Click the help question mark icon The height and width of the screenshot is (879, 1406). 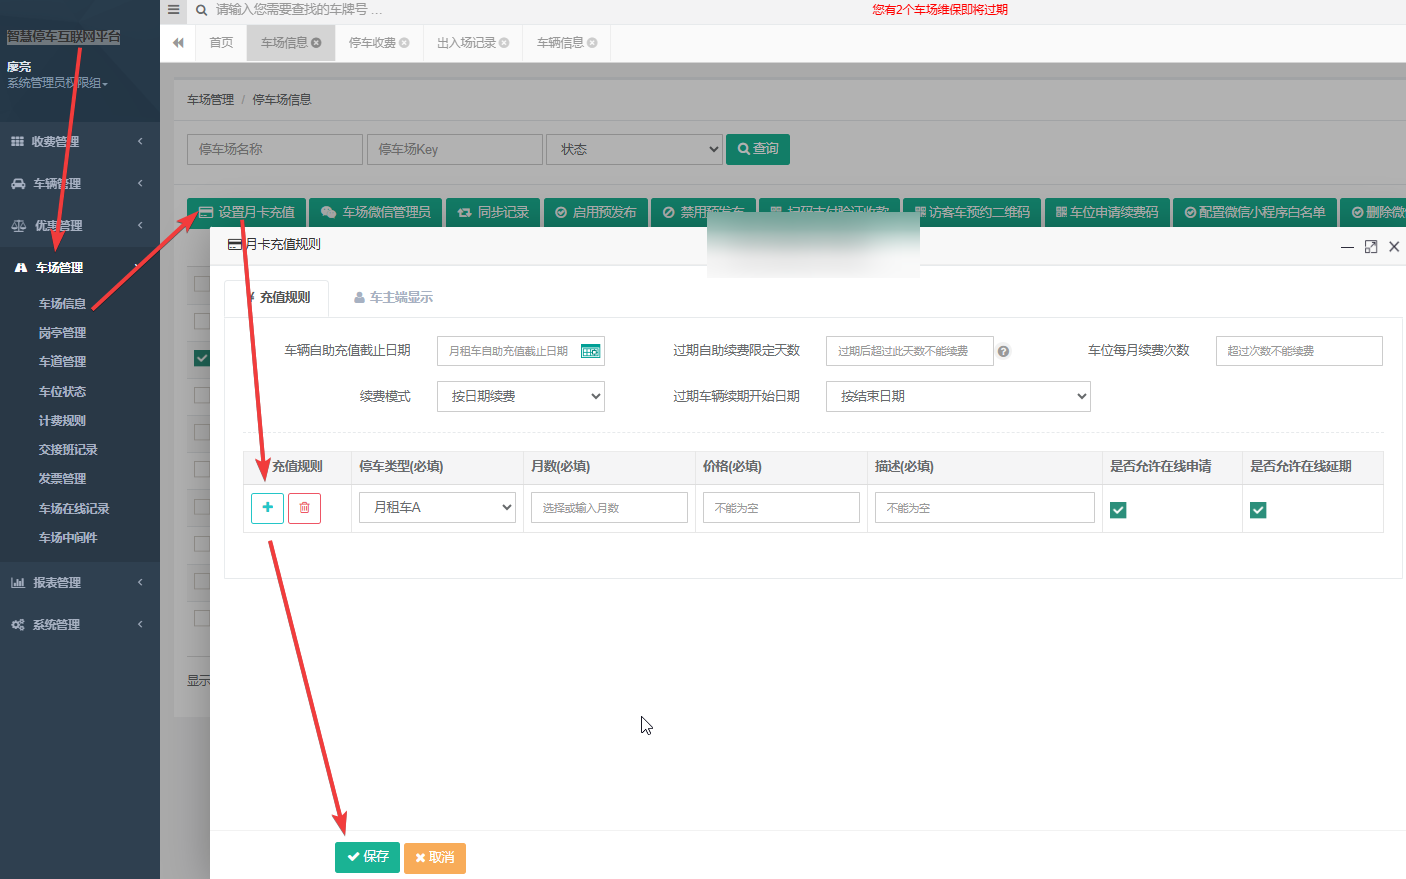point(1003,351)
